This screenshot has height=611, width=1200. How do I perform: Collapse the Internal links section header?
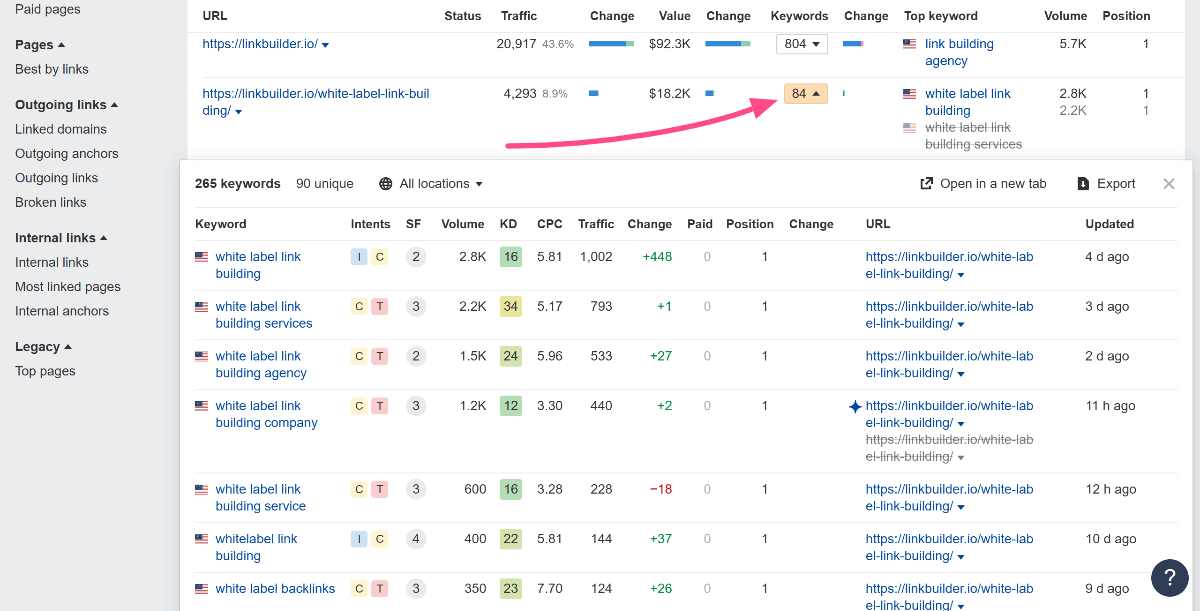[x=61, y=238]
